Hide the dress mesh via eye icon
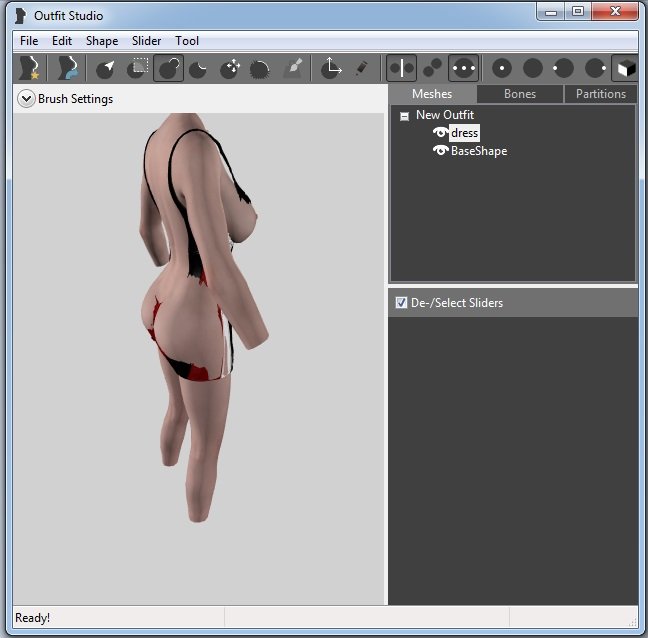 pos(440,133)
